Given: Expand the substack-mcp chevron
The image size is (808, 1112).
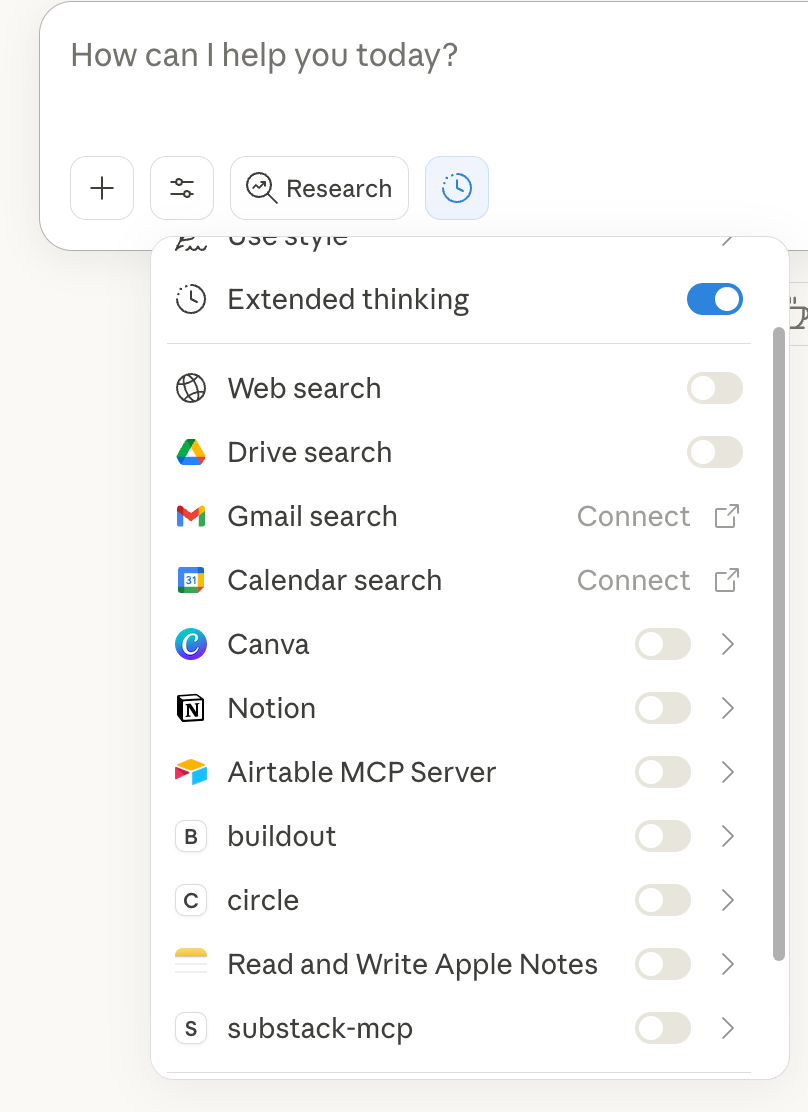Looking at the screenshot, I should (727, 1028).
